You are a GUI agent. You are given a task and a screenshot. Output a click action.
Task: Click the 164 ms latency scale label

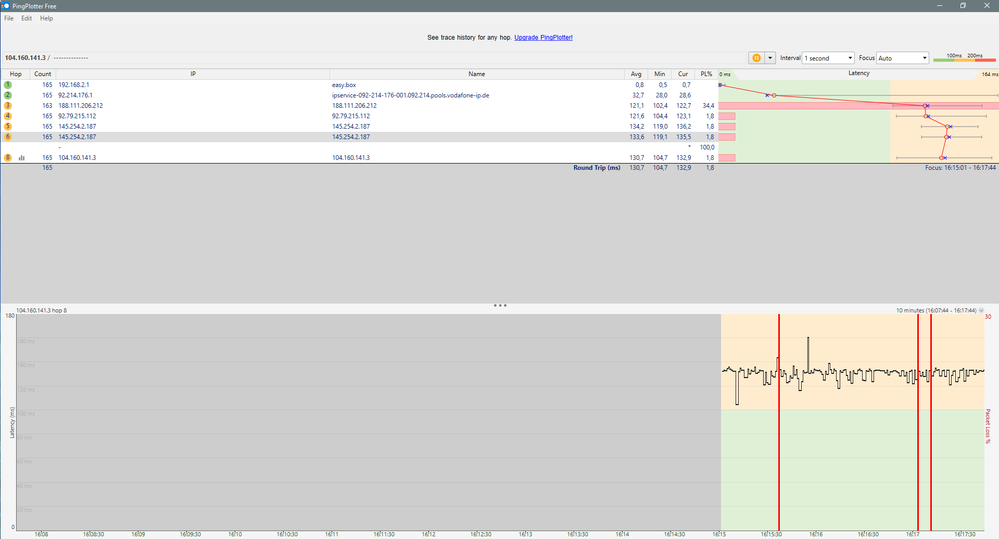(x=989, y=75)
